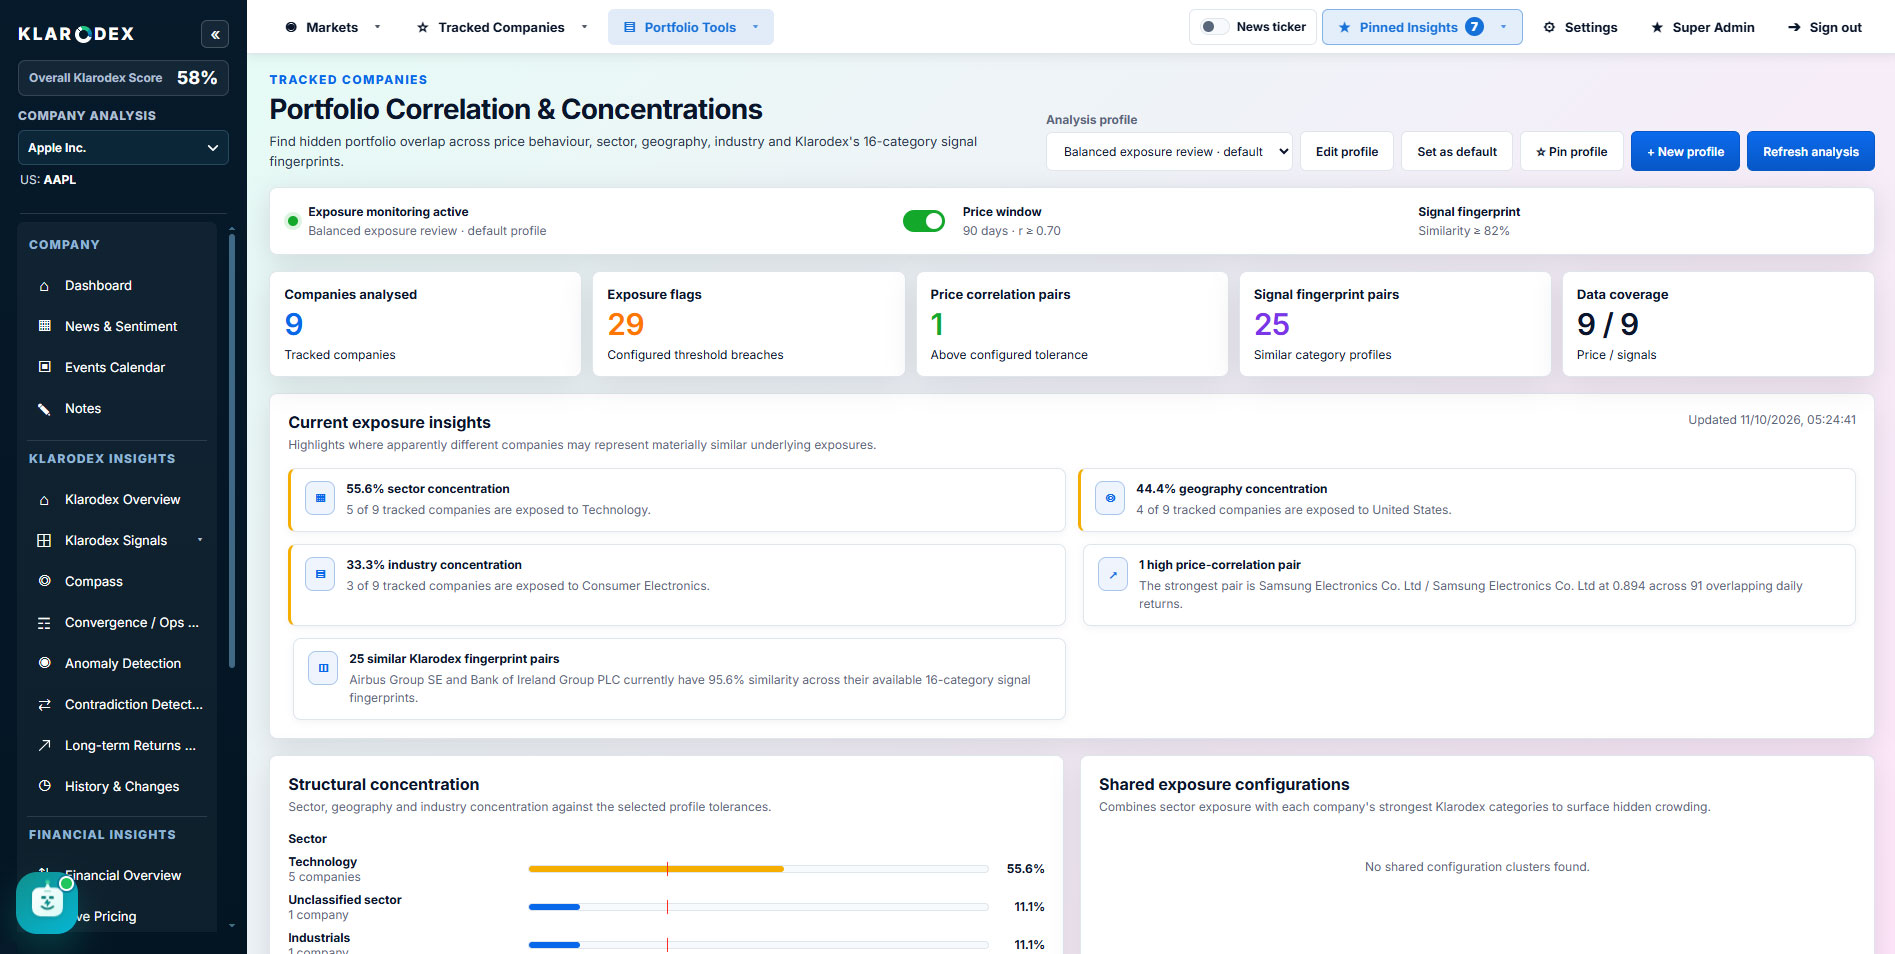This screenshot has width=1895, height=954.
Task: Click the Edit profile button
Action: click(x=1346, y=152)
